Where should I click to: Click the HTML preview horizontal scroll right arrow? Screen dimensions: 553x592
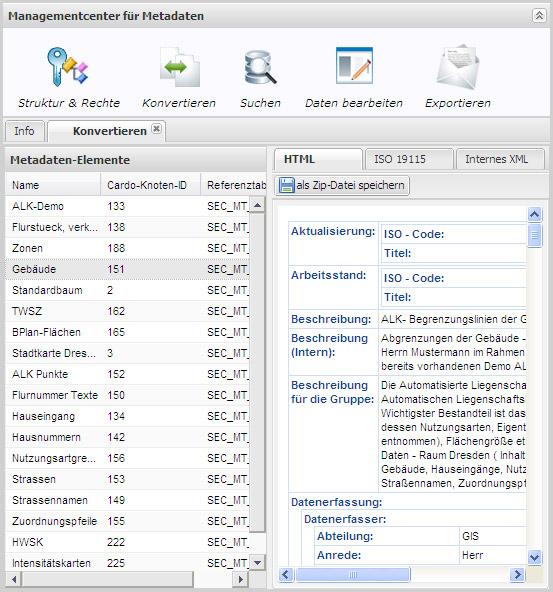(517, 575)
